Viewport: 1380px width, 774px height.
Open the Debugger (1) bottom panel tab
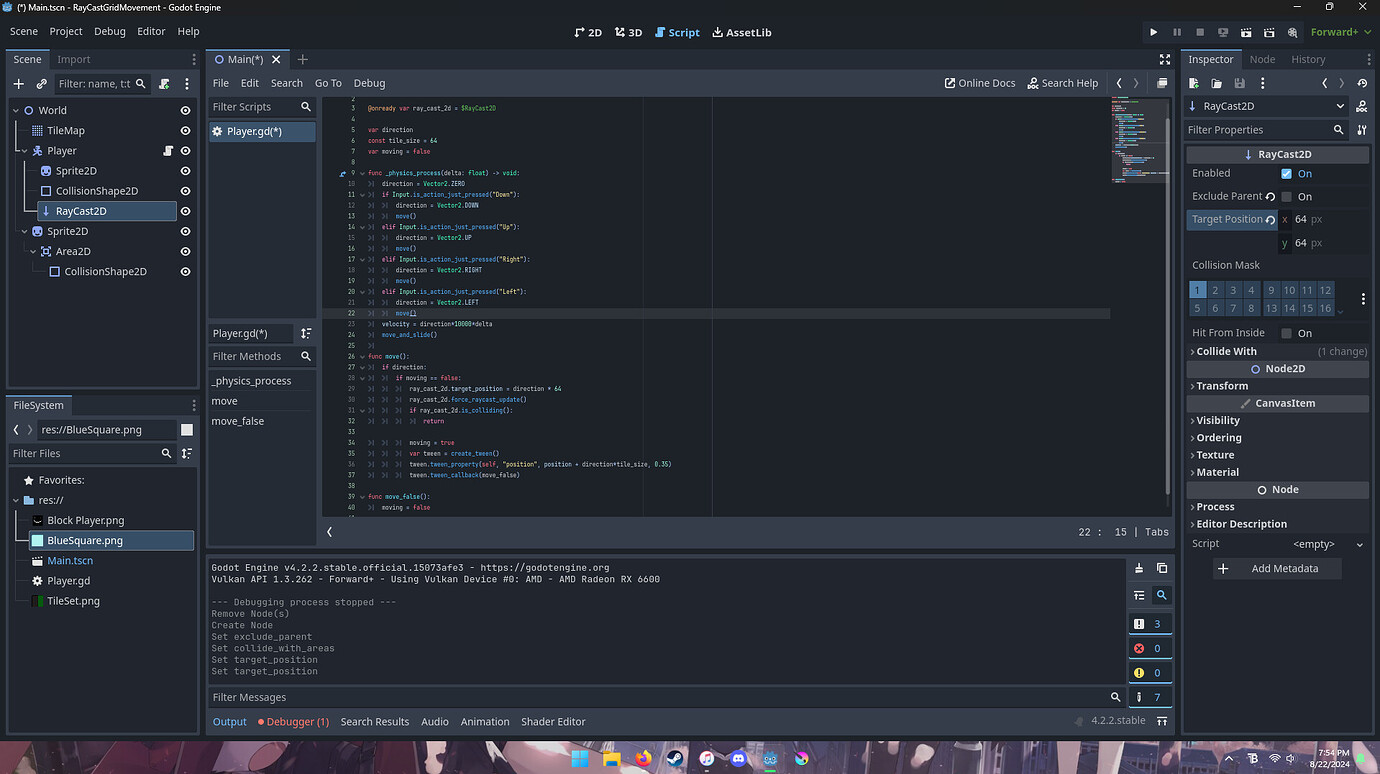coord(293,722)
